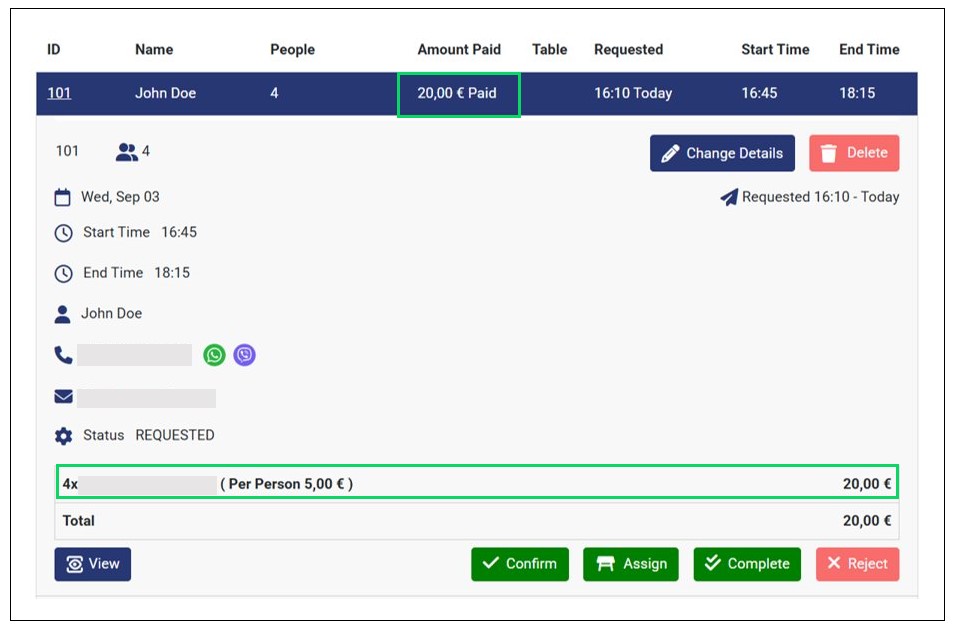The image size is (955, 627).
Task: Click the calendar icon beside Wed, Sep 03
Action: (63, 197)
